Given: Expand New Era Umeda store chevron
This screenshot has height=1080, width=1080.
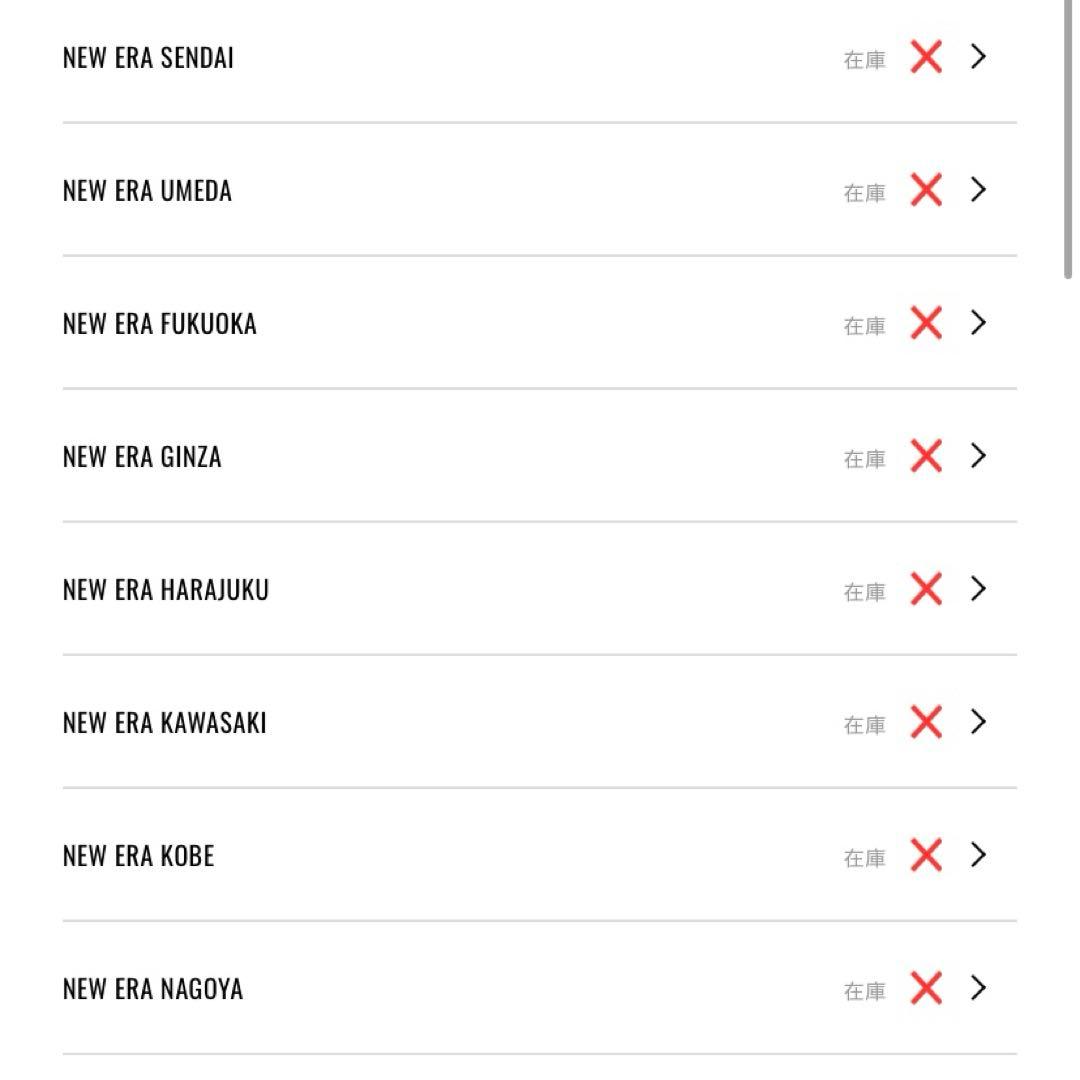Looking at the screenshot, I should [x=978, y=190].
